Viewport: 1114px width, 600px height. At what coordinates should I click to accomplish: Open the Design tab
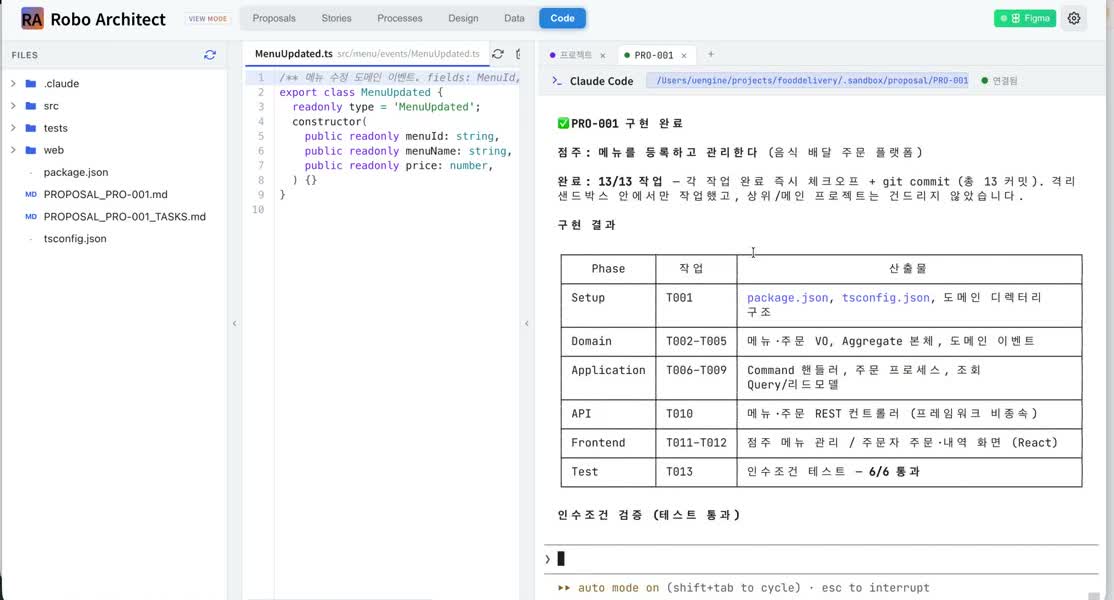click(x=463, y=18)
